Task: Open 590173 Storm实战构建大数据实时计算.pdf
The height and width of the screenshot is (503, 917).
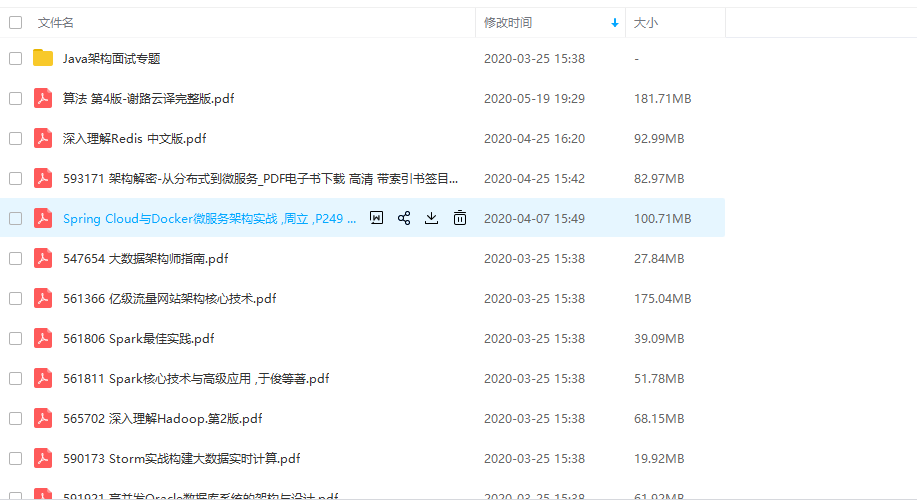Action: point(181,459)
